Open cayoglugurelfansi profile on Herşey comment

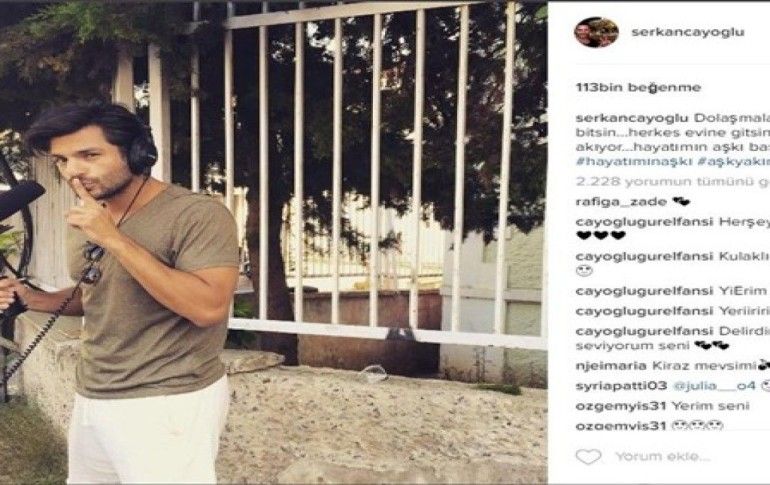point(644,221)
